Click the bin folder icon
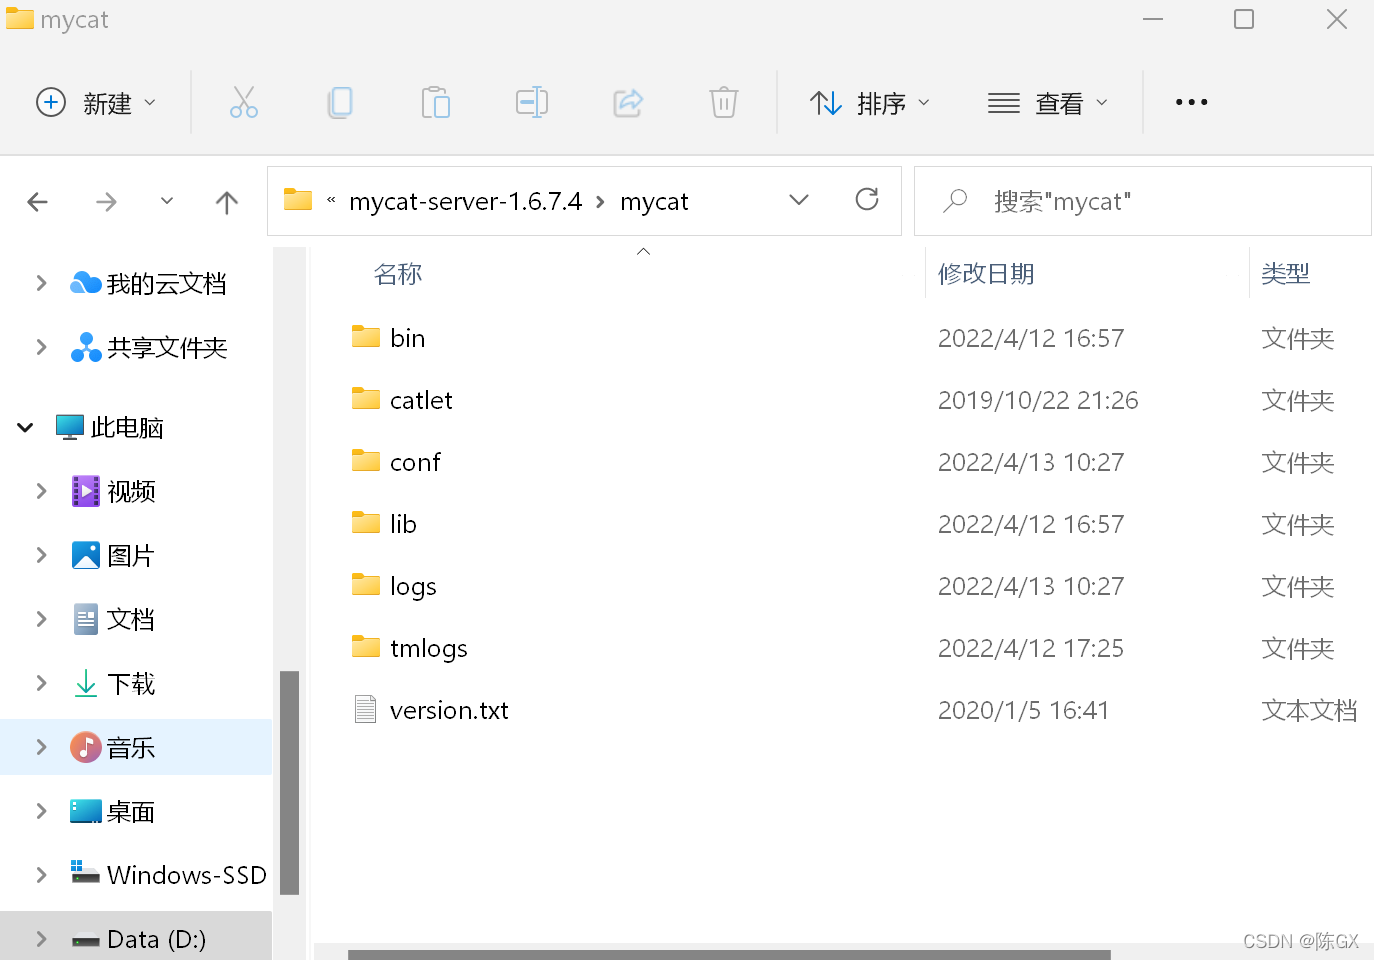 366,337
